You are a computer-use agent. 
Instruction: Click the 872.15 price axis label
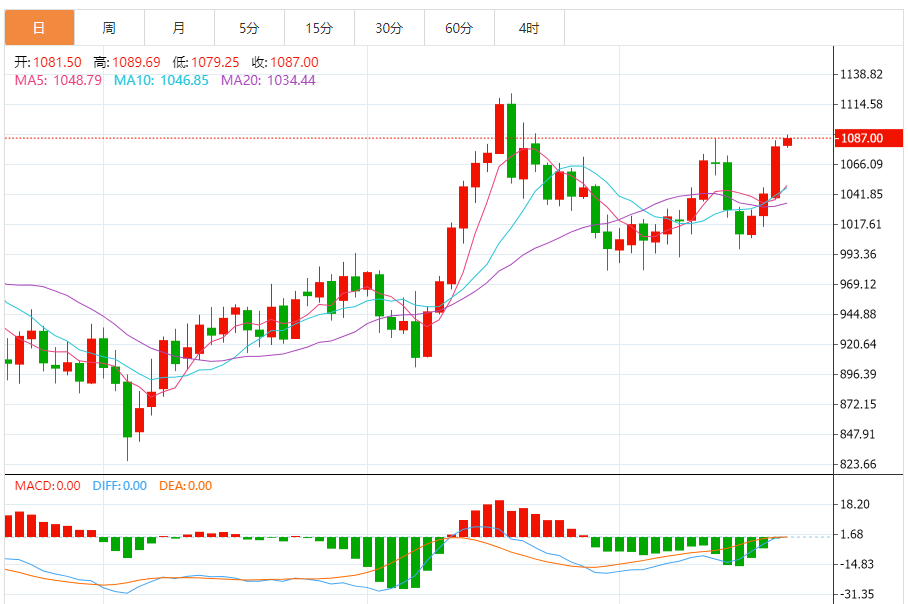pyautogui.click(x=858, y=404)
